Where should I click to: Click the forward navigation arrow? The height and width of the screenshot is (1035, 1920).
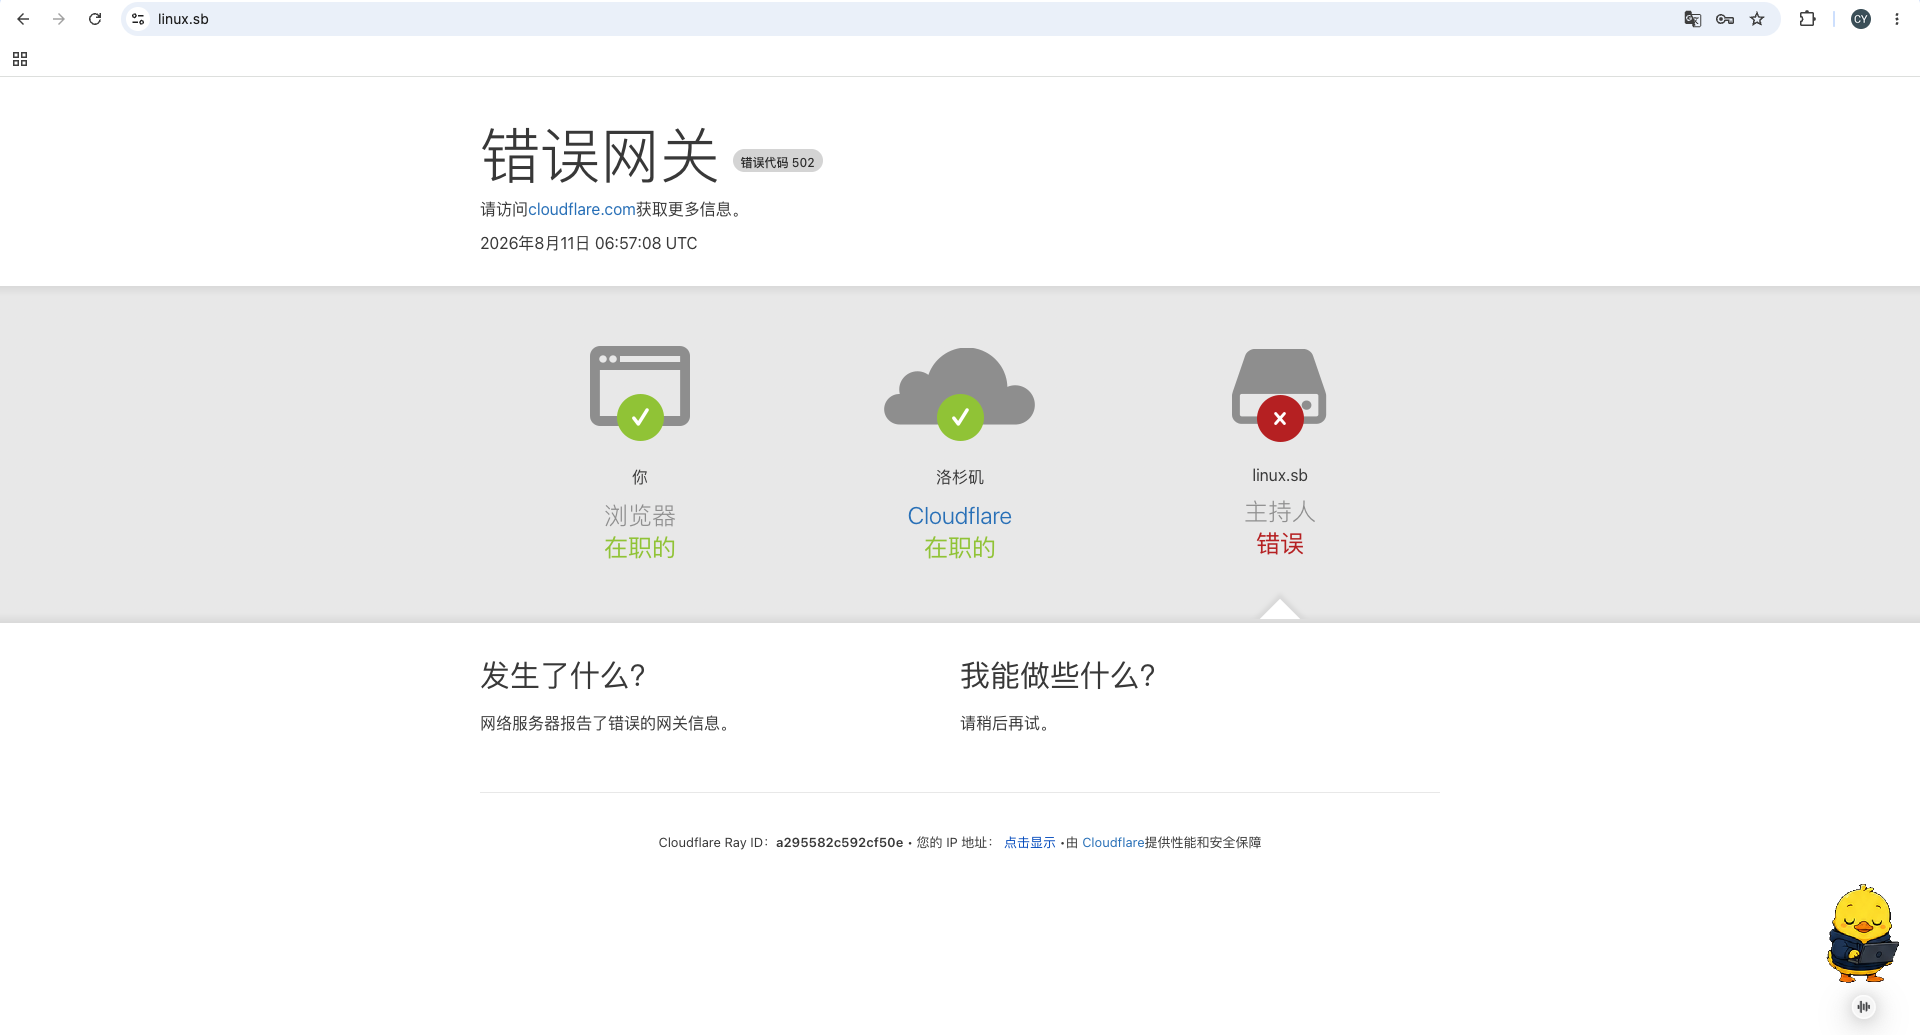coord(59,19)
